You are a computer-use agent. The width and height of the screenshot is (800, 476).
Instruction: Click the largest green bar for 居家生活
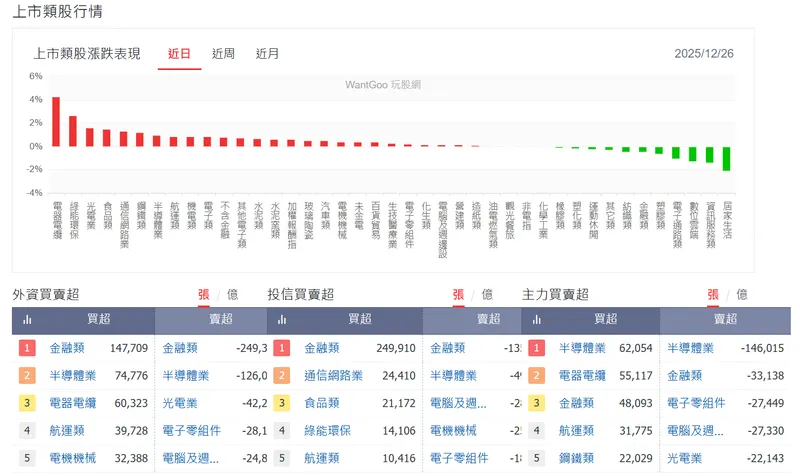[726, 159]
